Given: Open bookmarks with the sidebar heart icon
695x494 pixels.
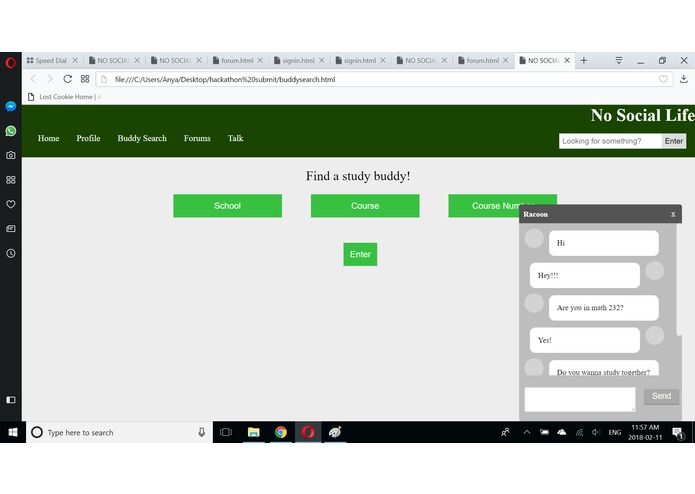Looking at the screenshot, I should point(11,204).
